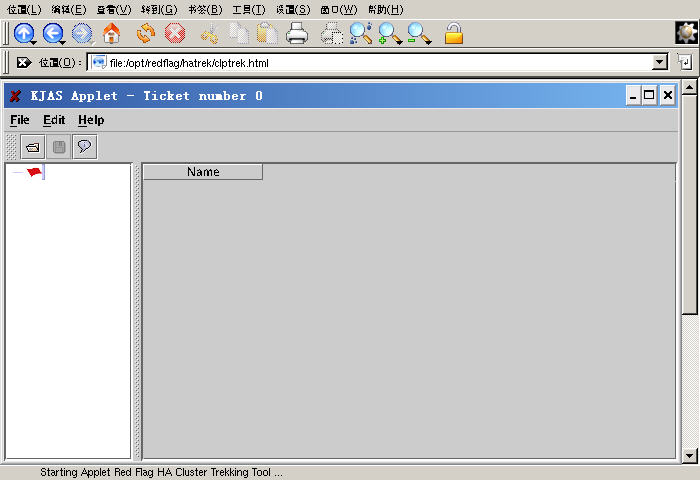Open the applet File menu

tap(20, 120)
